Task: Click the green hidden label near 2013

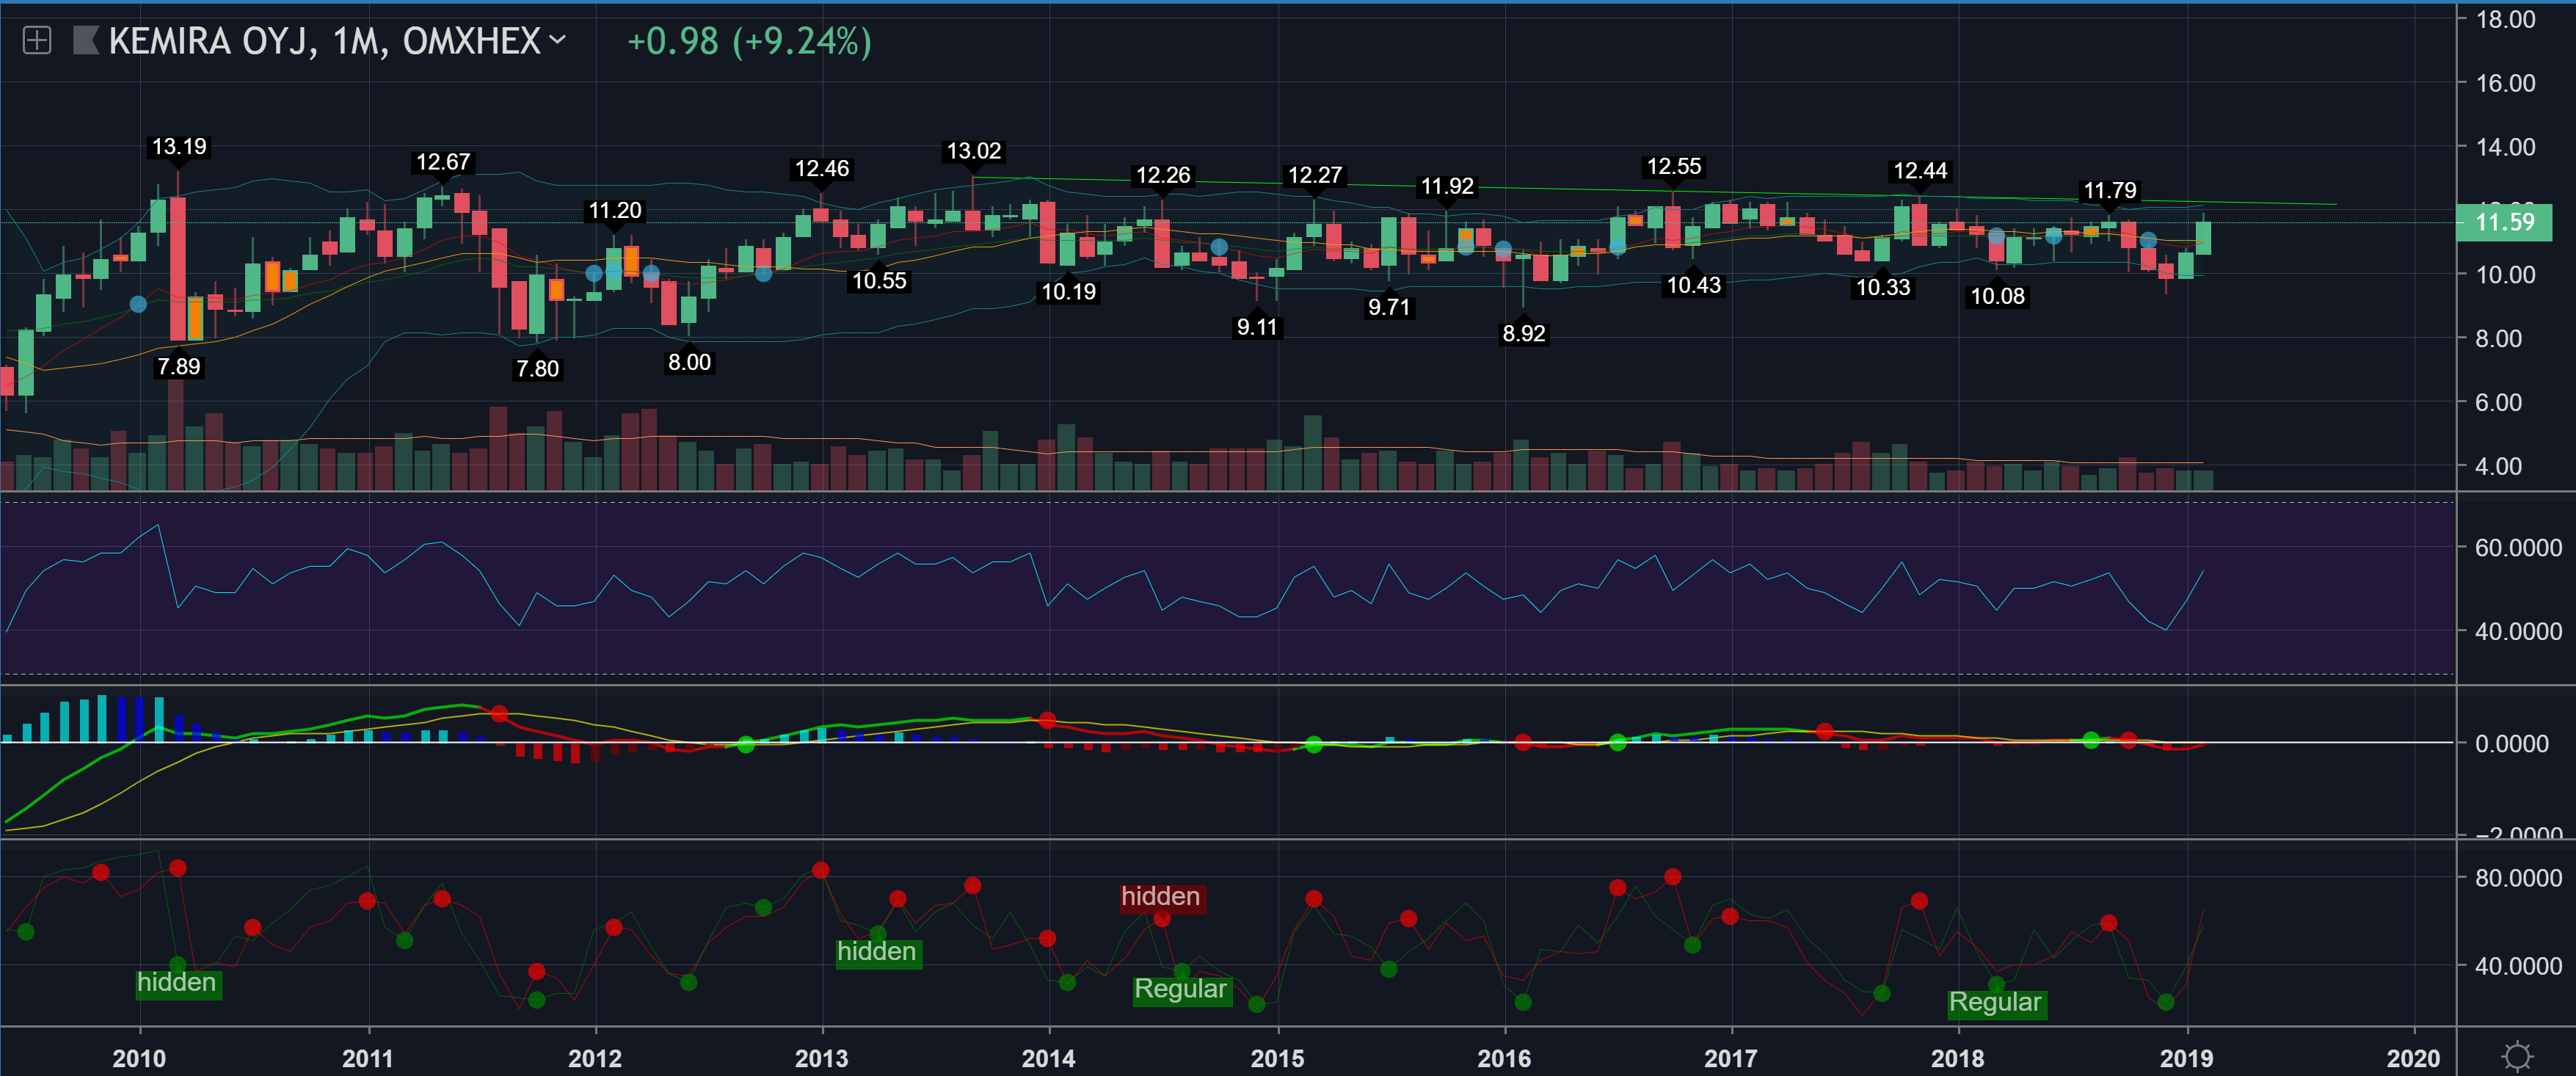Action: point(877,951)
